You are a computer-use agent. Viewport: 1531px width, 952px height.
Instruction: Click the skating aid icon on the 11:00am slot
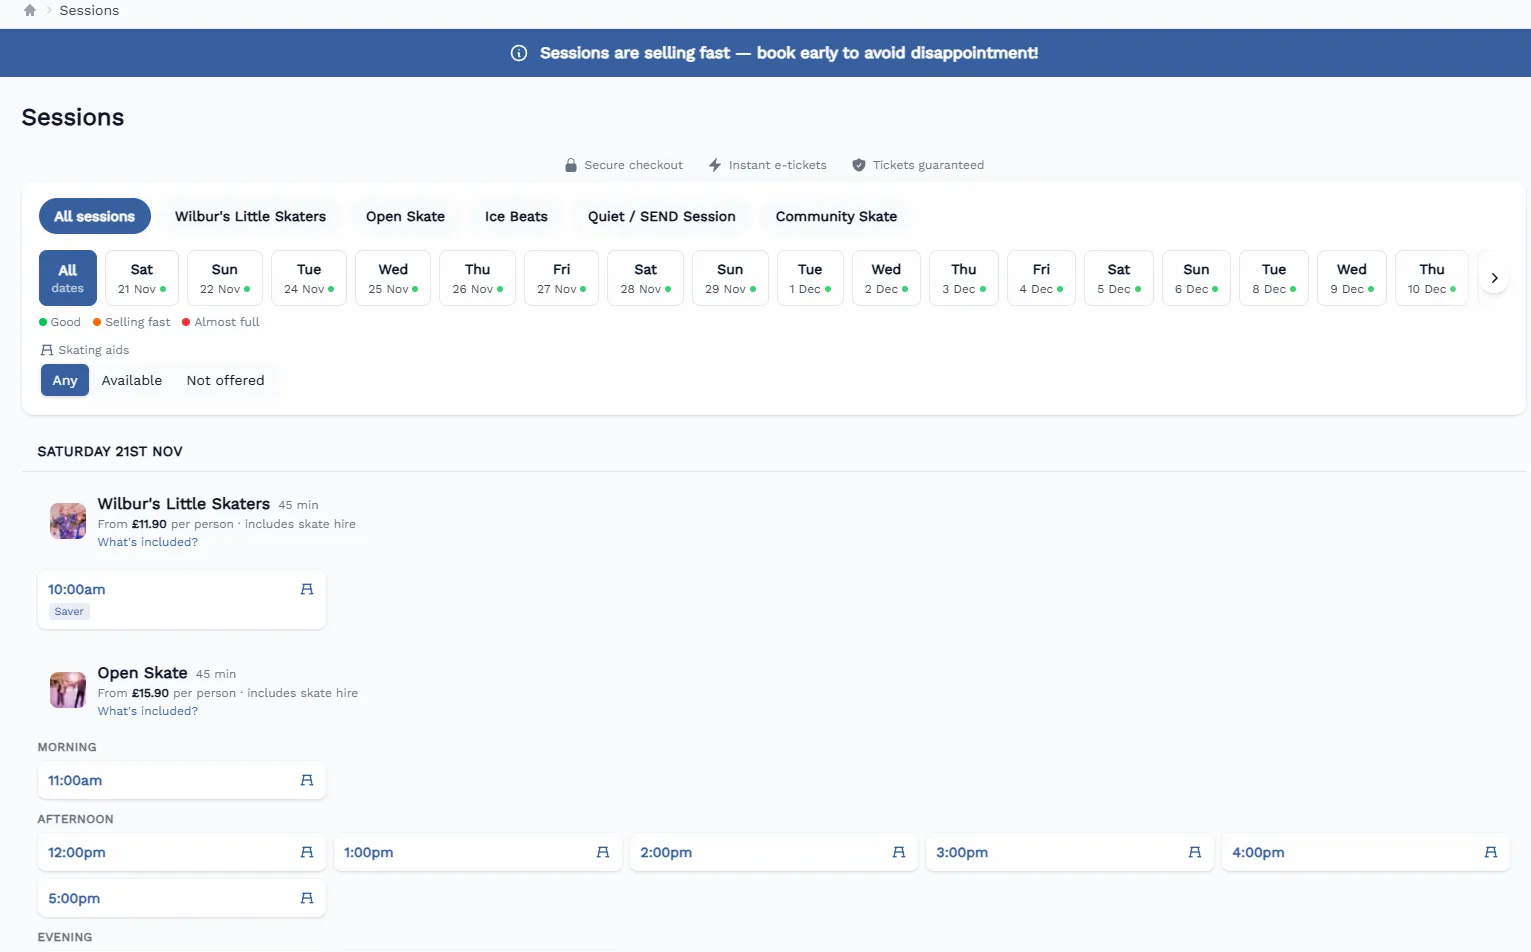click(x=307, y=780)
